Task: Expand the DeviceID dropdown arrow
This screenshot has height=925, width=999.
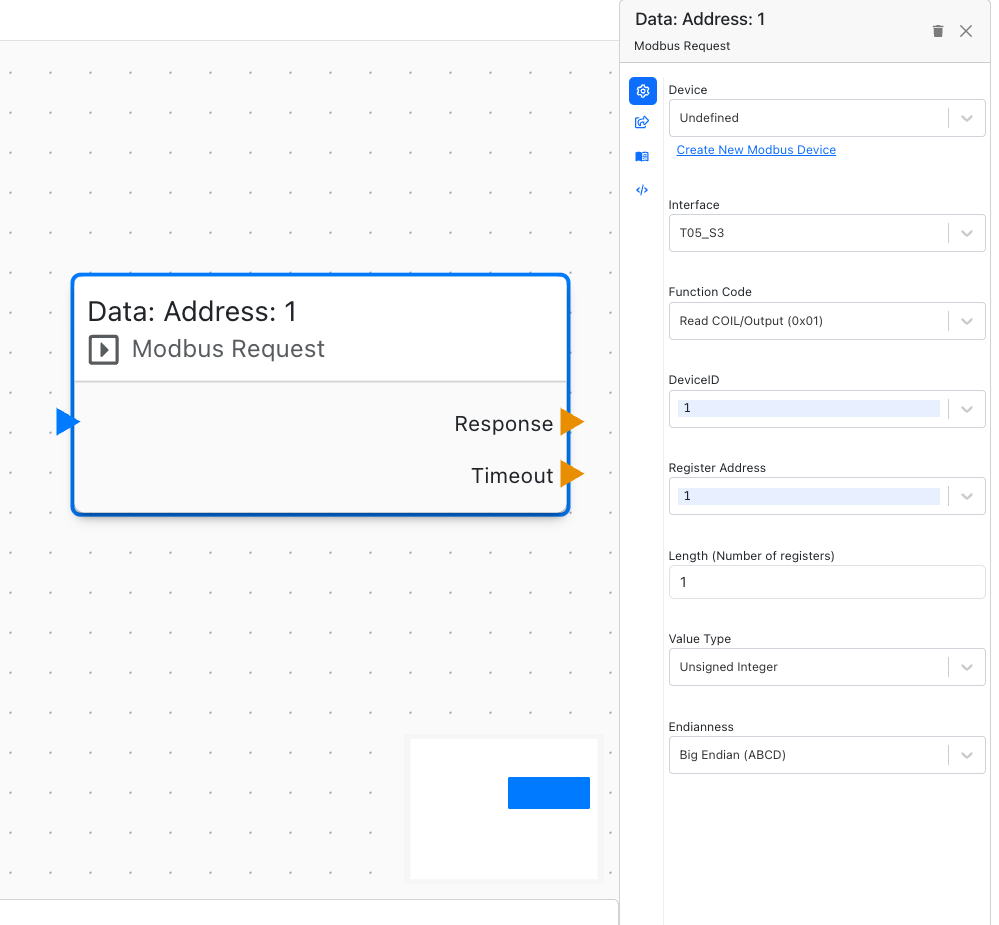Action: [x=966, y=409]
